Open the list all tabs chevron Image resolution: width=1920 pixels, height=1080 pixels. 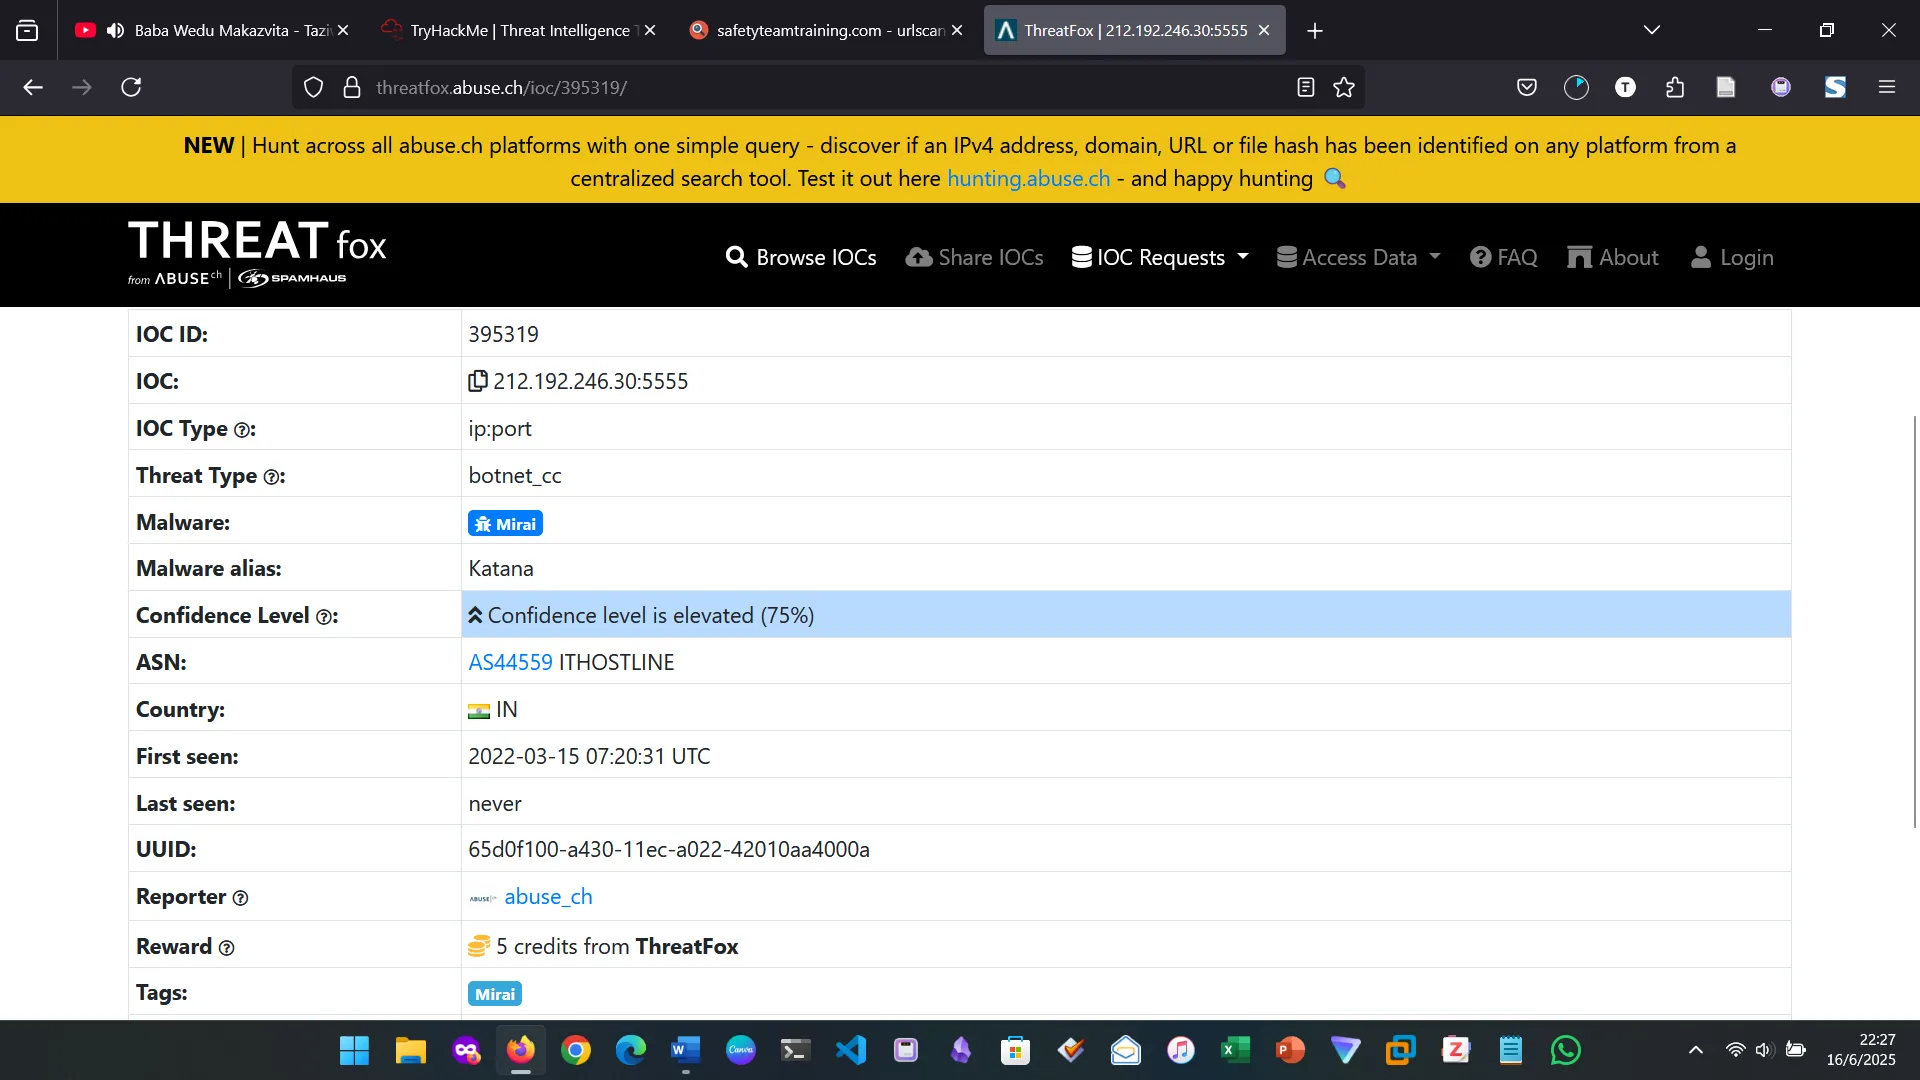tap(1652, 30)
